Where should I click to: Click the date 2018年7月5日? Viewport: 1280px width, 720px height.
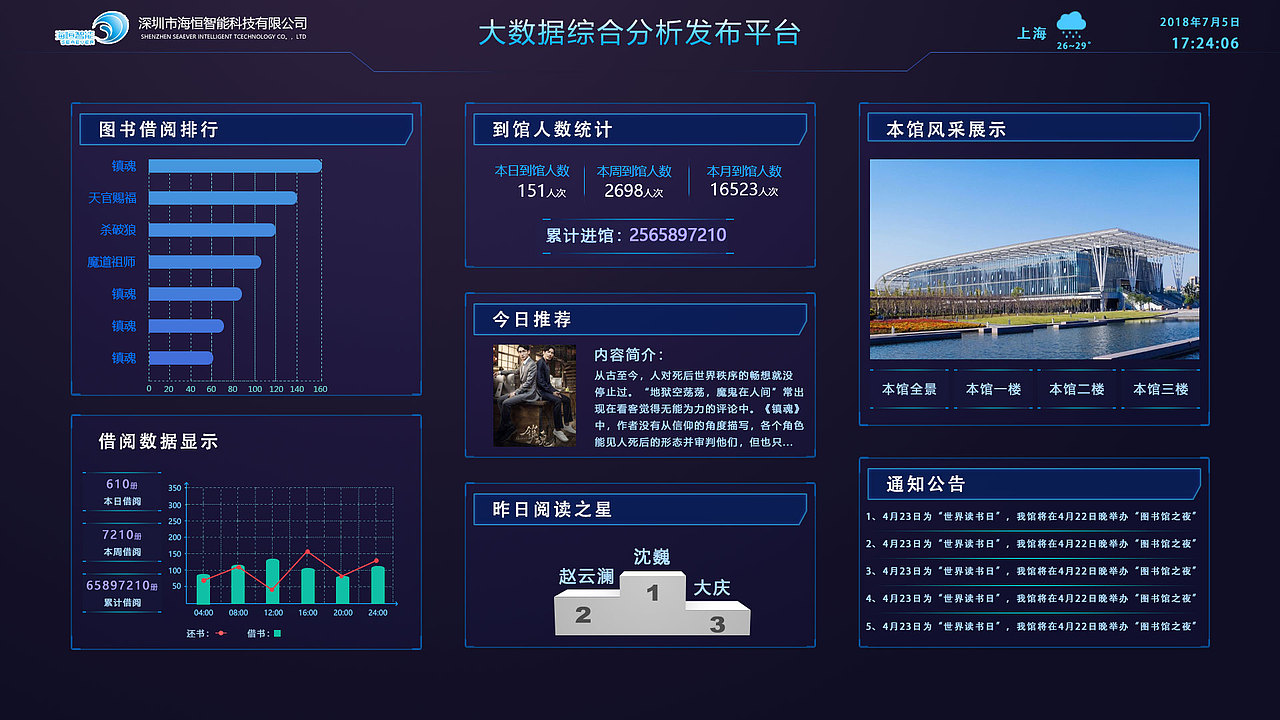pyautogui.click(x=1200, y=21)
